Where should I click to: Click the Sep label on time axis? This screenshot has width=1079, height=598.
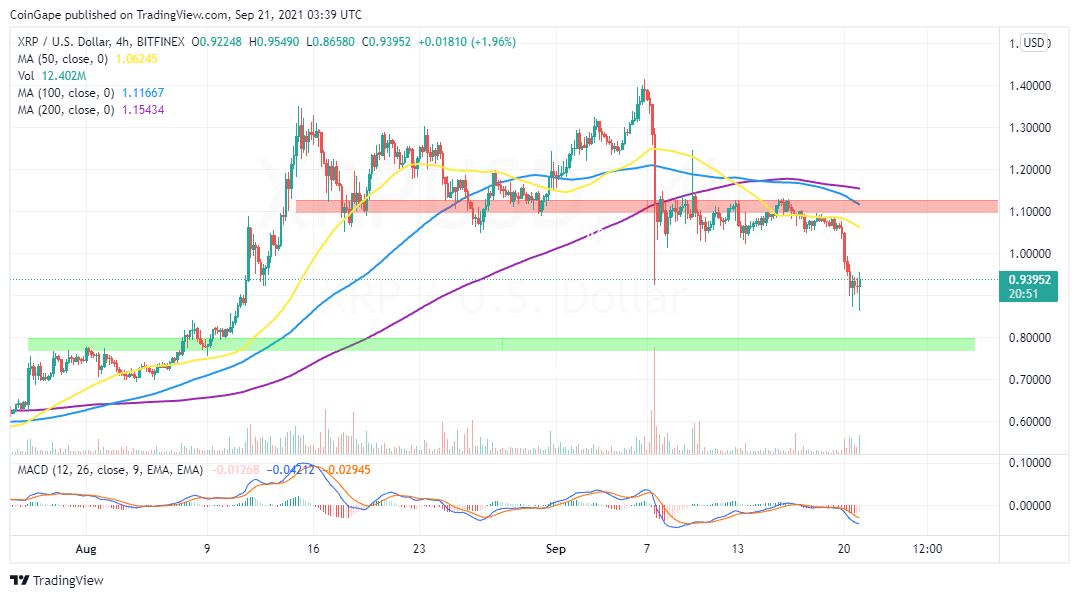click(555, 549)
